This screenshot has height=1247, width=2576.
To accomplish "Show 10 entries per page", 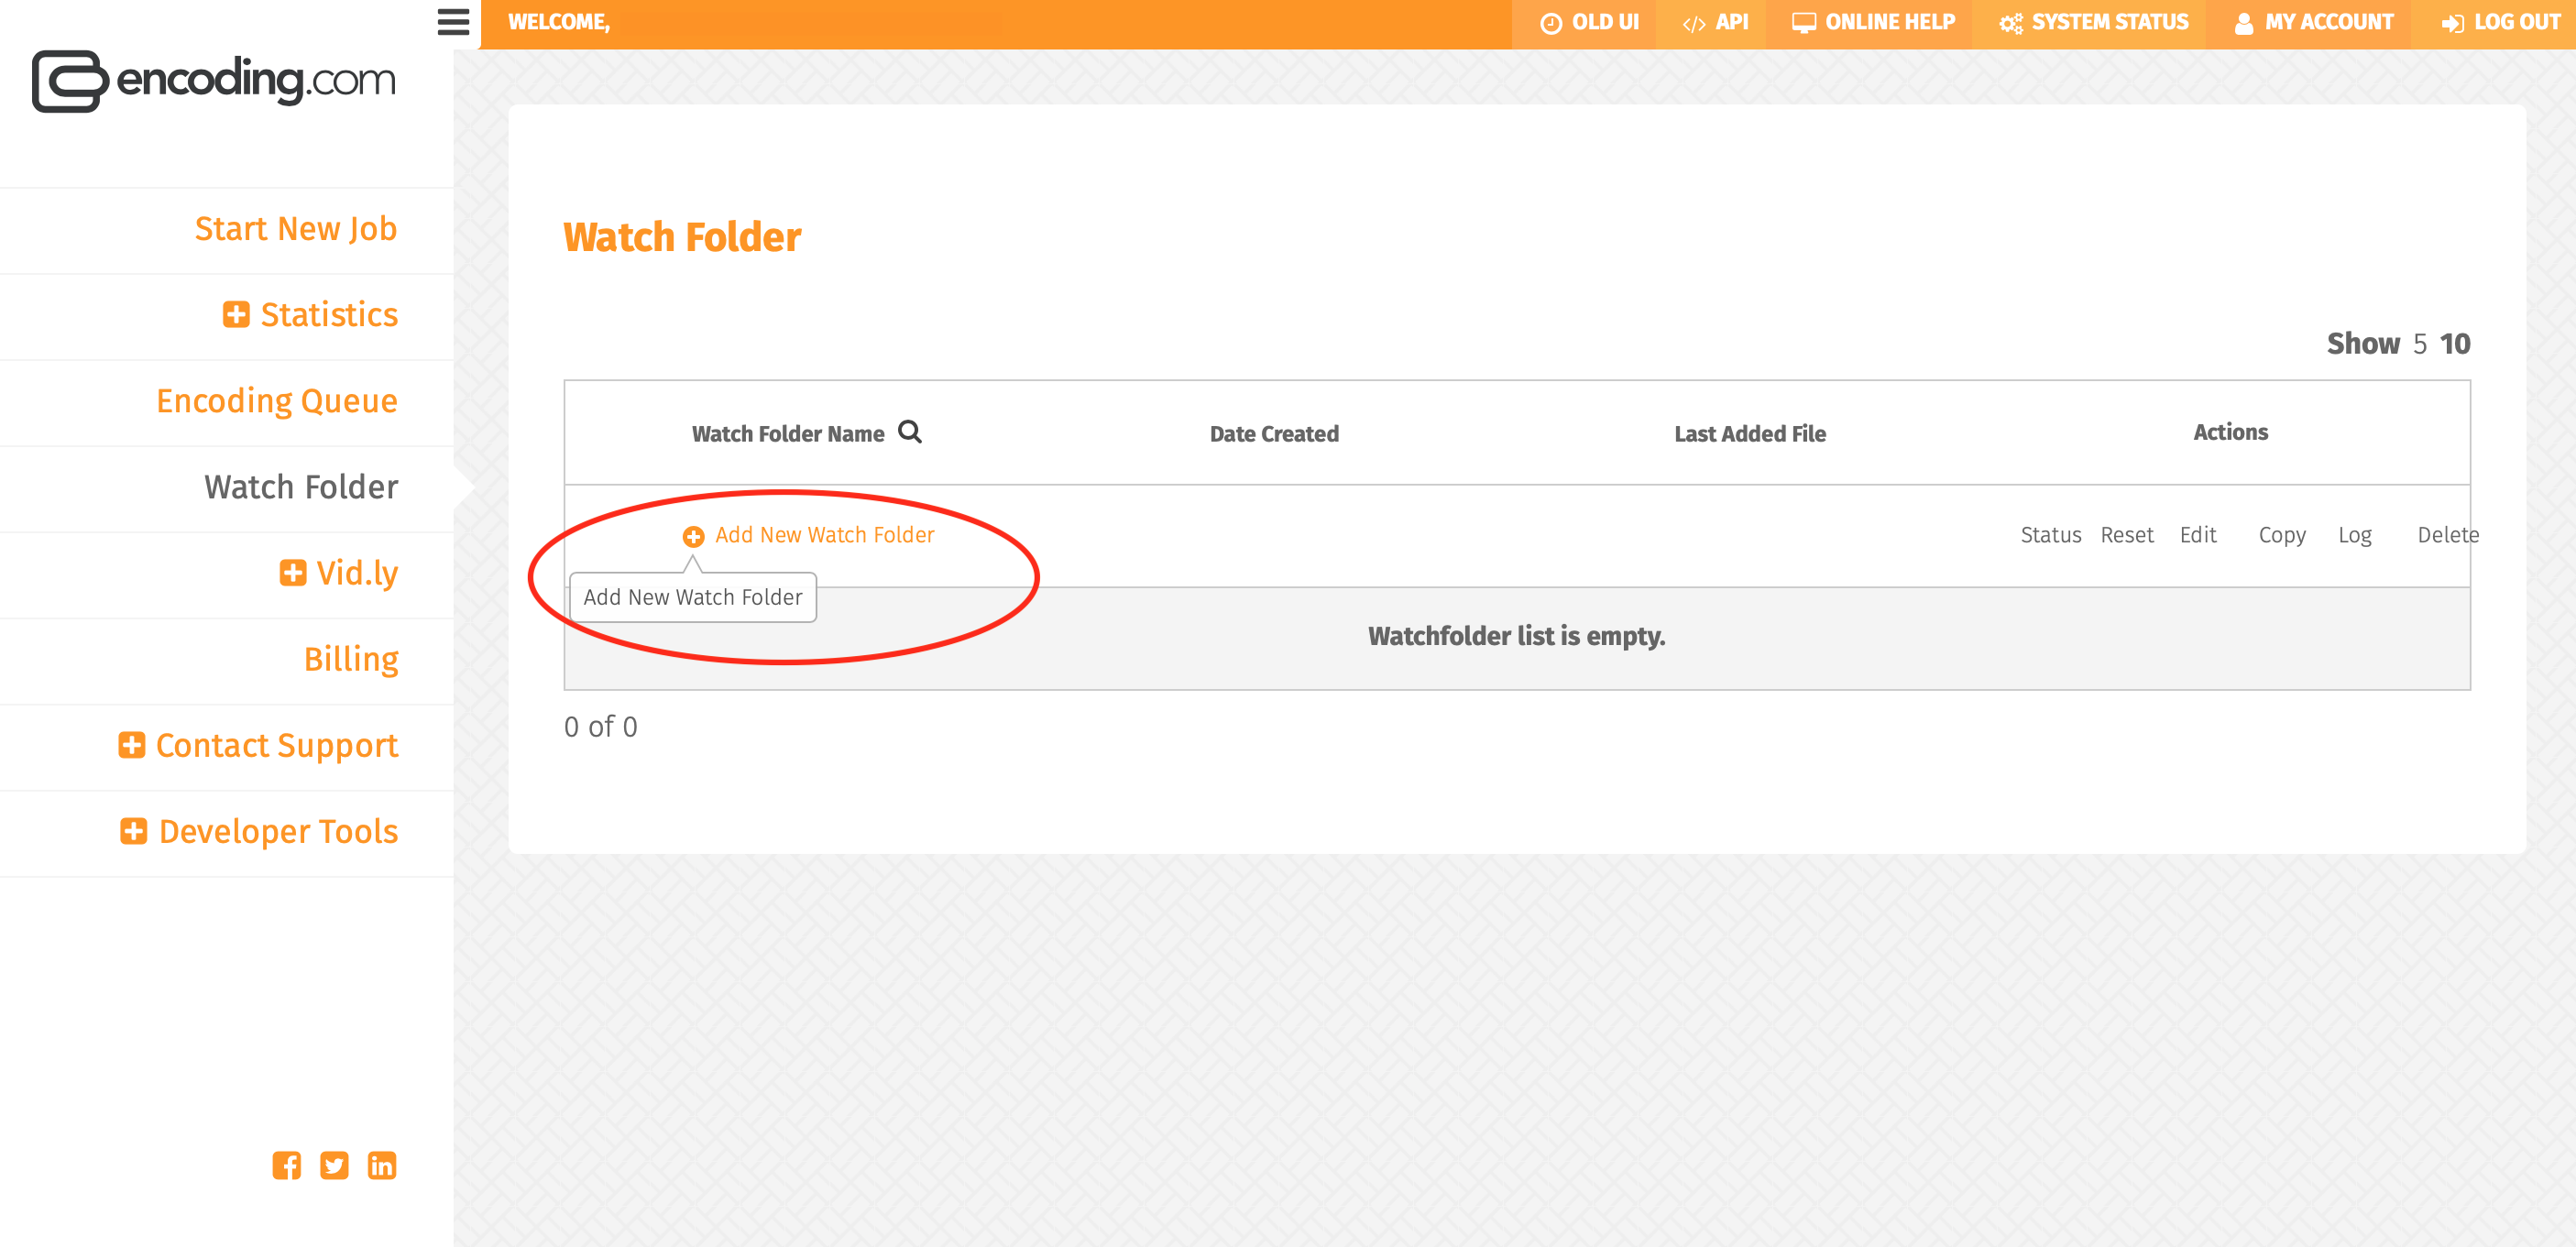I will pyautogui.click(x=2455, y=344).
